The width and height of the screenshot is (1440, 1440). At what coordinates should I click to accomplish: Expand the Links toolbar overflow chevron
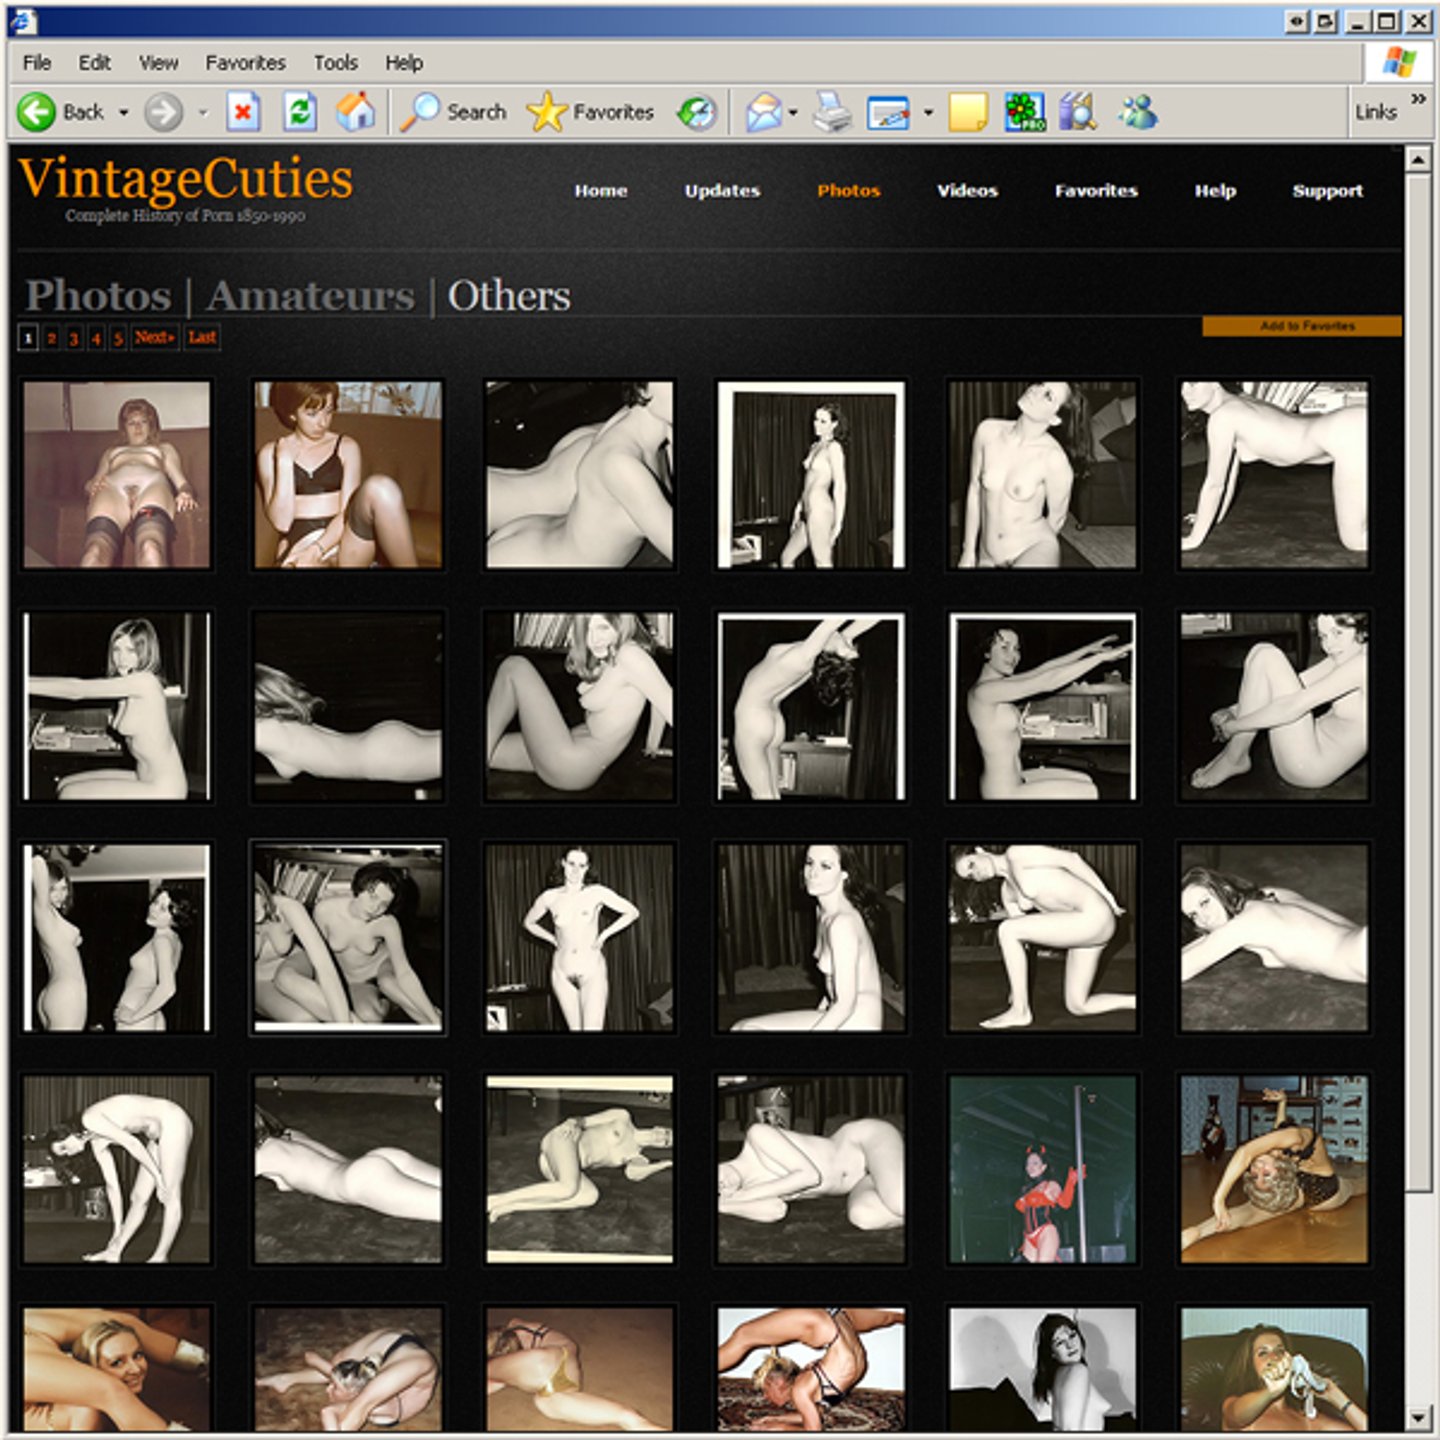[x=1418, y=98]
